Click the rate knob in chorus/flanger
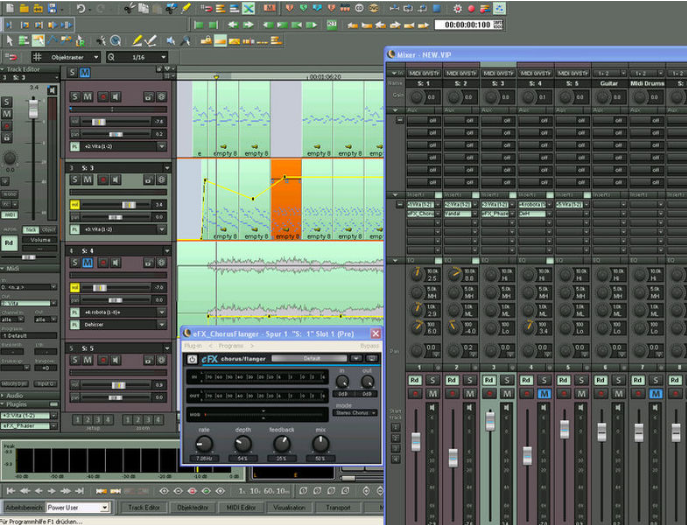The width and height of the screenshot is (687, 525). tap(204, 444)
